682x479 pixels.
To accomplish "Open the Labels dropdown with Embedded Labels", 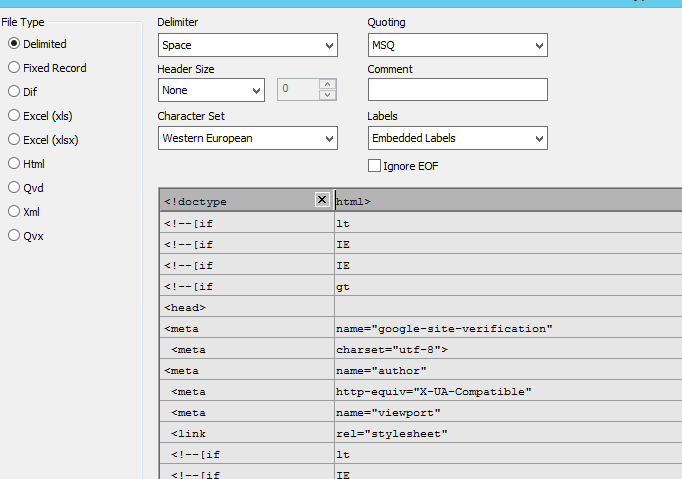I will tap(458, 138).
